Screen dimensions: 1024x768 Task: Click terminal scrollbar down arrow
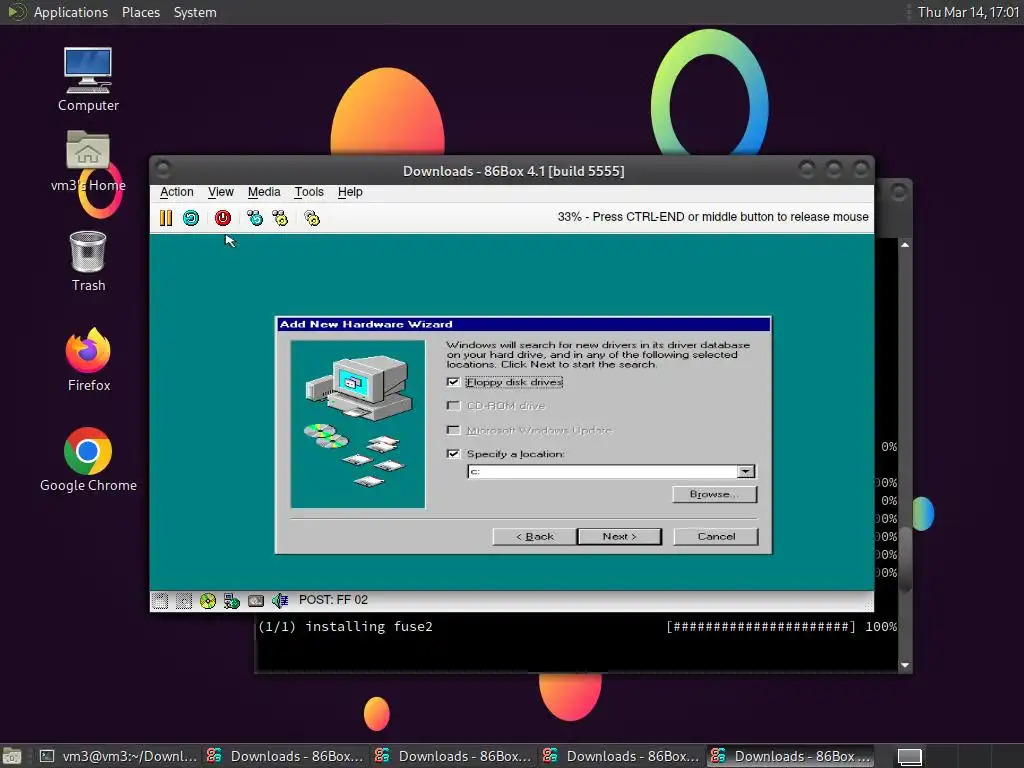click(904, 665)
